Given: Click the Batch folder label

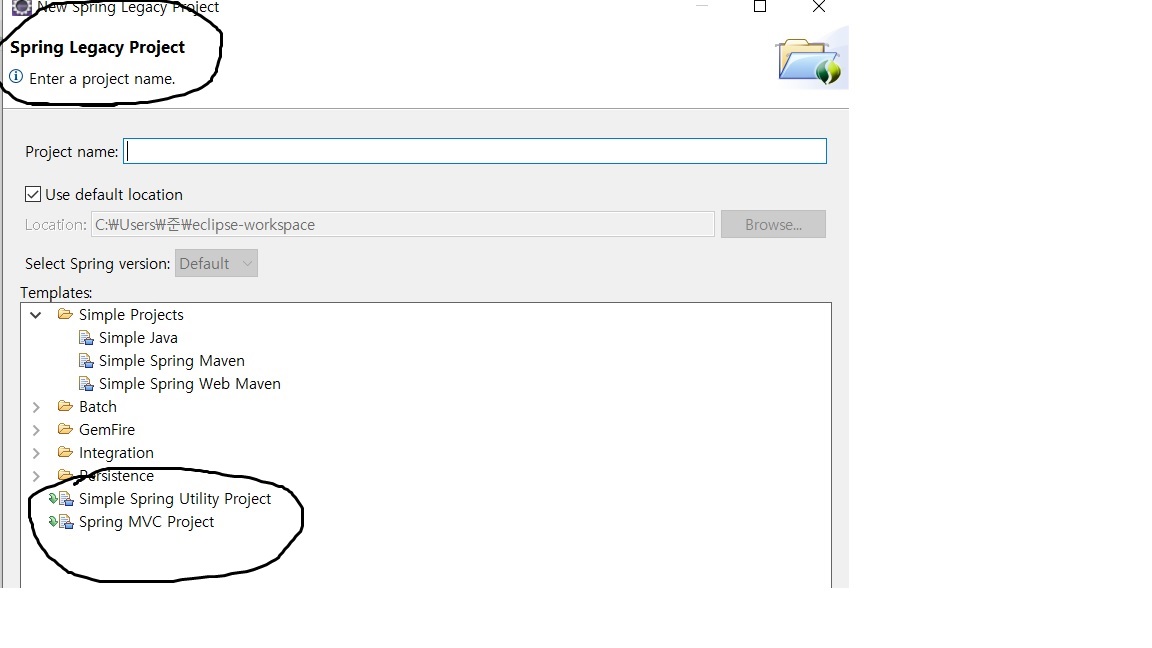Looking at the screenshot, I should (98, 407).
